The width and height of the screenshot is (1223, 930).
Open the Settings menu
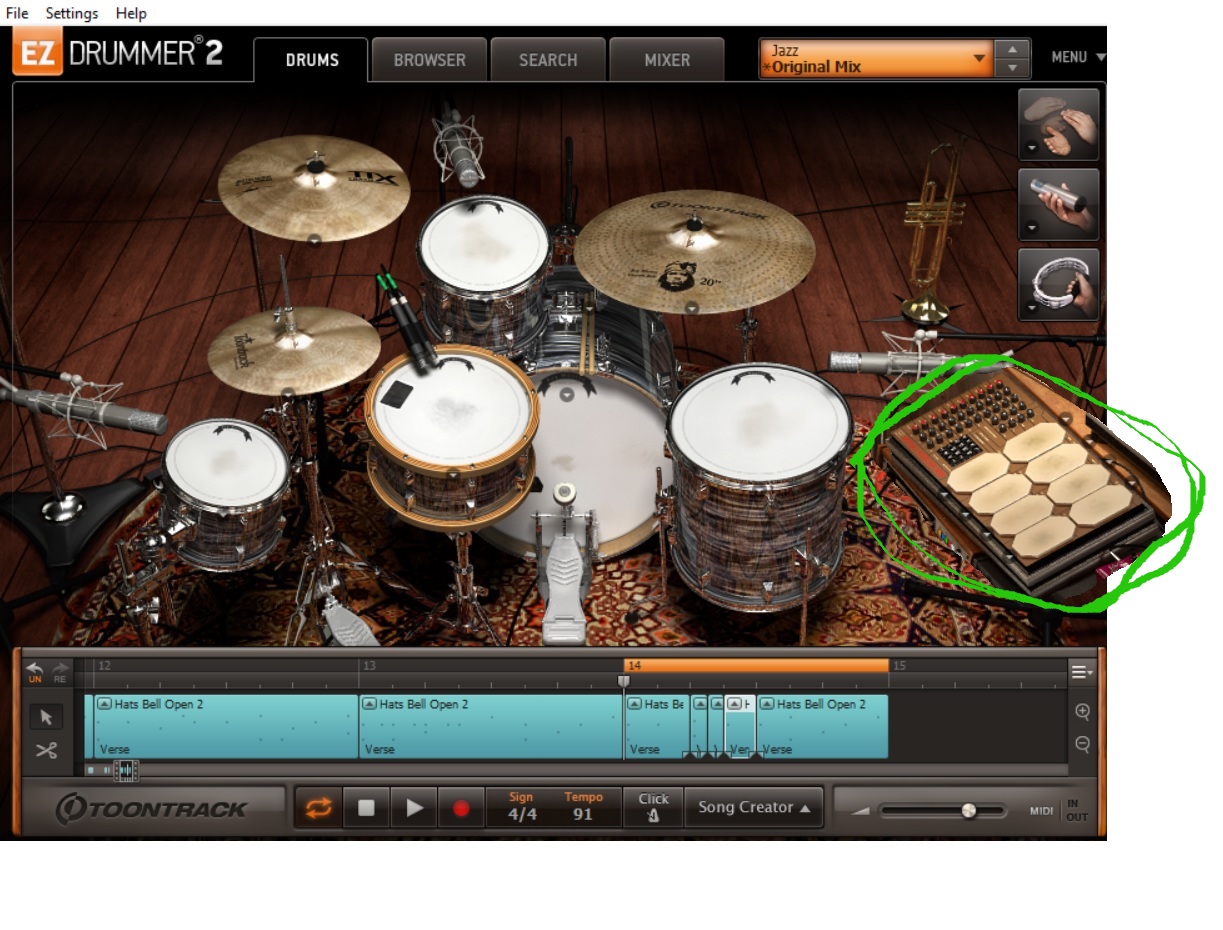[x=72, y=13]
